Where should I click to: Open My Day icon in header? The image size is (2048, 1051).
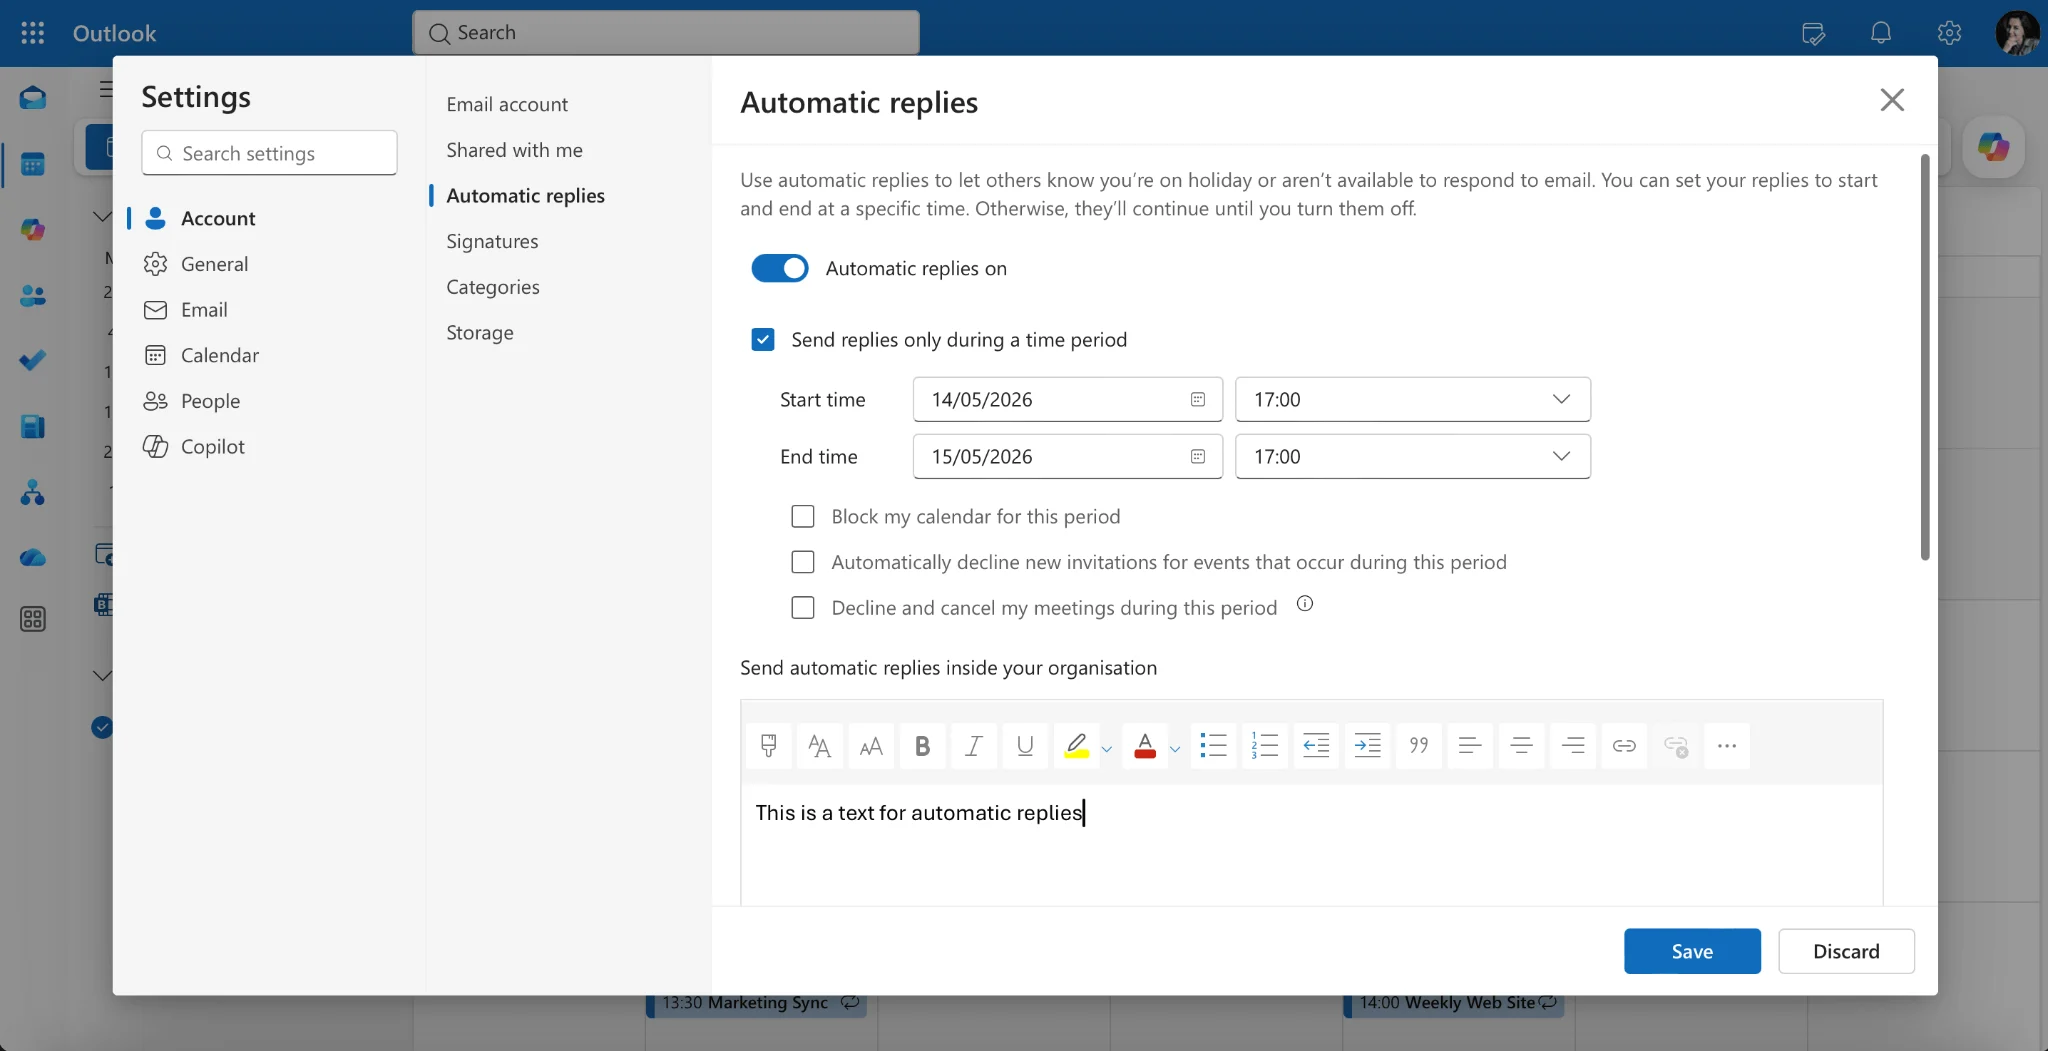point(1813,33)
